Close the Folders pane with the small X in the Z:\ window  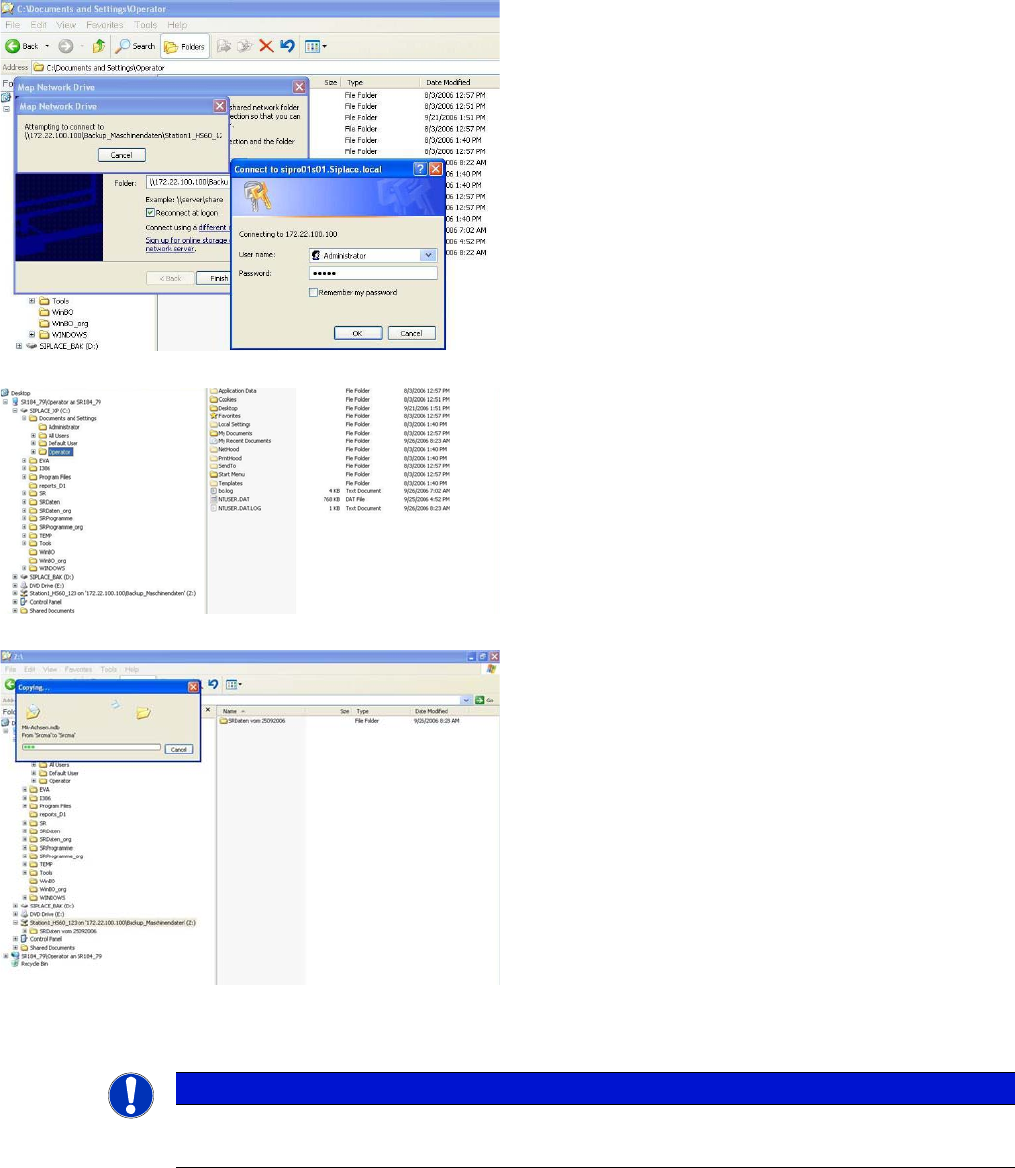[208, 711]
